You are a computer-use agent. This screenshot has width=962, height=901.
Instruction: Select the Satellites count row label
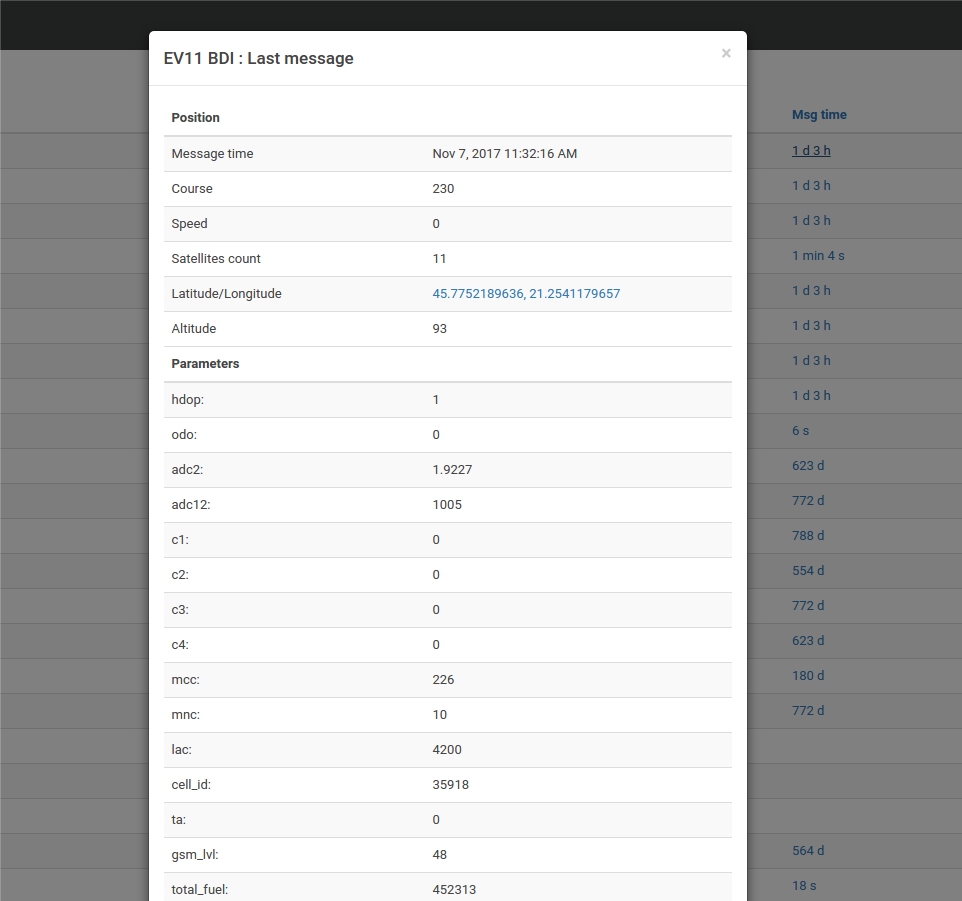pos(216,259)
